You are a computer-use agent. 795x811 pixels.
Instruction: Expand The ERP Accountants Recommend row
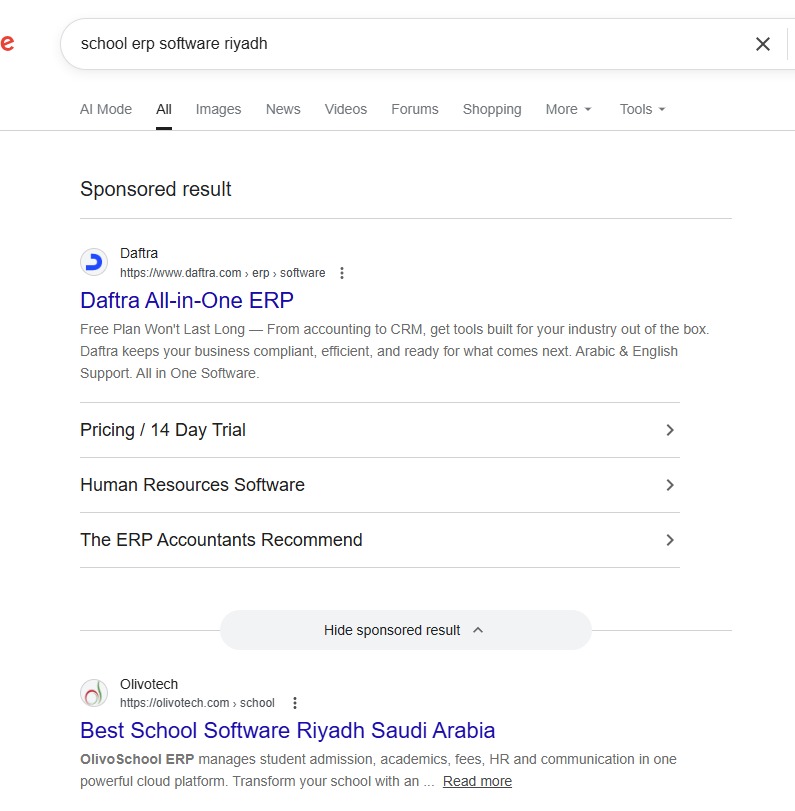point(380,540)
